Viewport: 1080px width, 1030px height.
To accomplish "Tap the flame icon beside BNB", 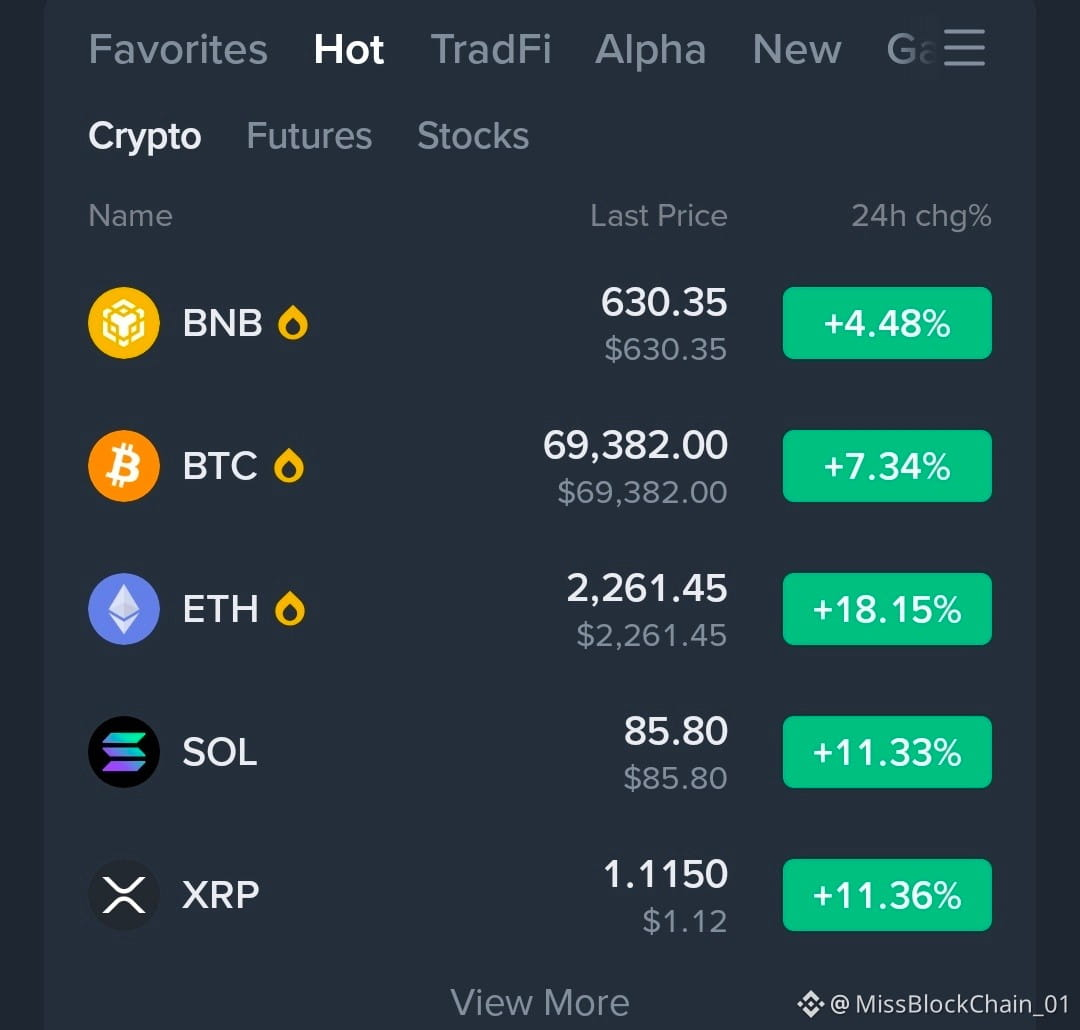I will (293, 322).
